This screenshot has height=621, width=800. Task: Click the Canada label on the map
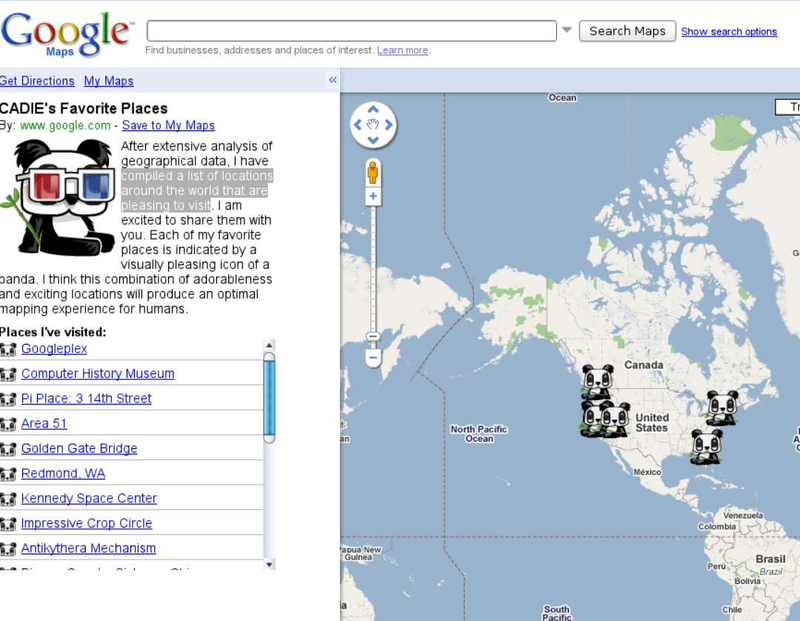coord(644,365)
